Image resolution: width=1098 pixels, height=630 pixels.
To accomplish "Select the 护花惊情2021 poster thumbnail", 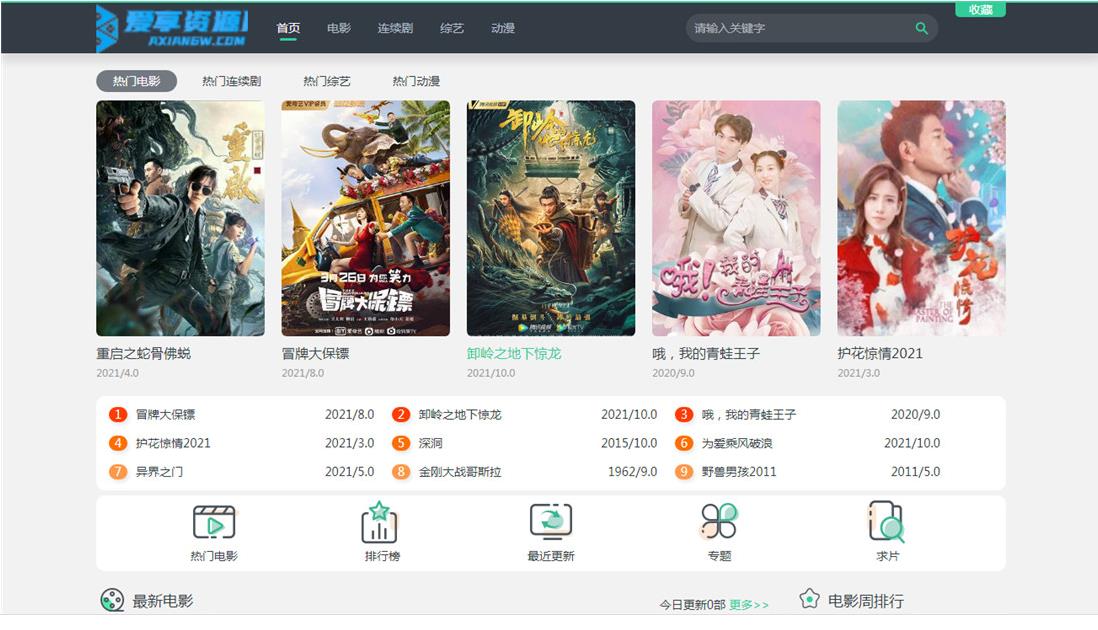I will pos(921,218).
